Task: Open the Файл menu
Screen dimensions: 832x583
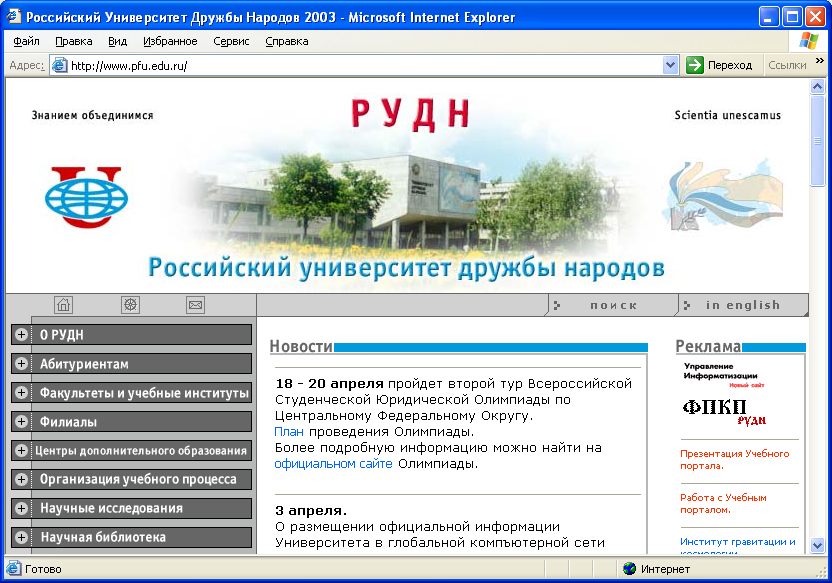Action: pyautogui.click(x=26, y=41)
